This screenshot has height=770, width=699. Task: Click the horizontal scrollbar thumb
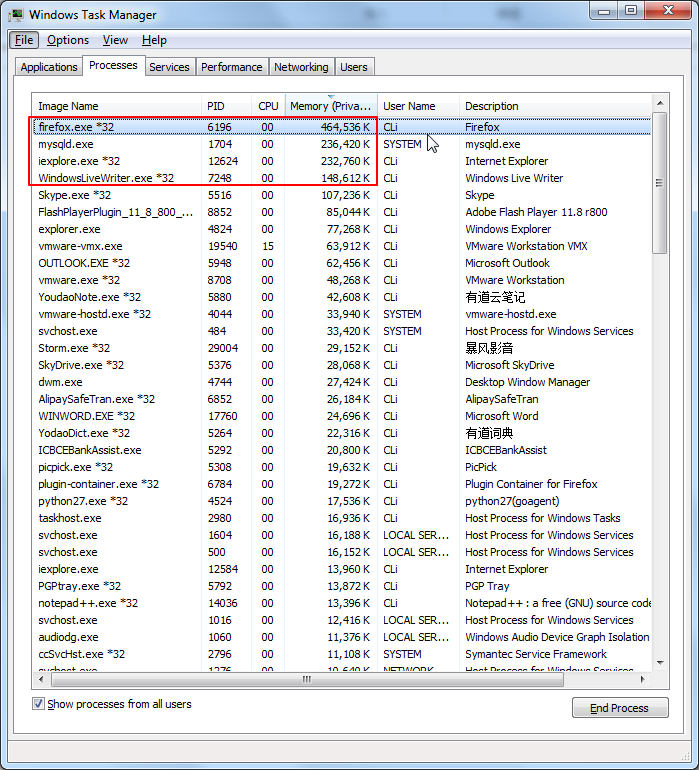click(307, 679)
